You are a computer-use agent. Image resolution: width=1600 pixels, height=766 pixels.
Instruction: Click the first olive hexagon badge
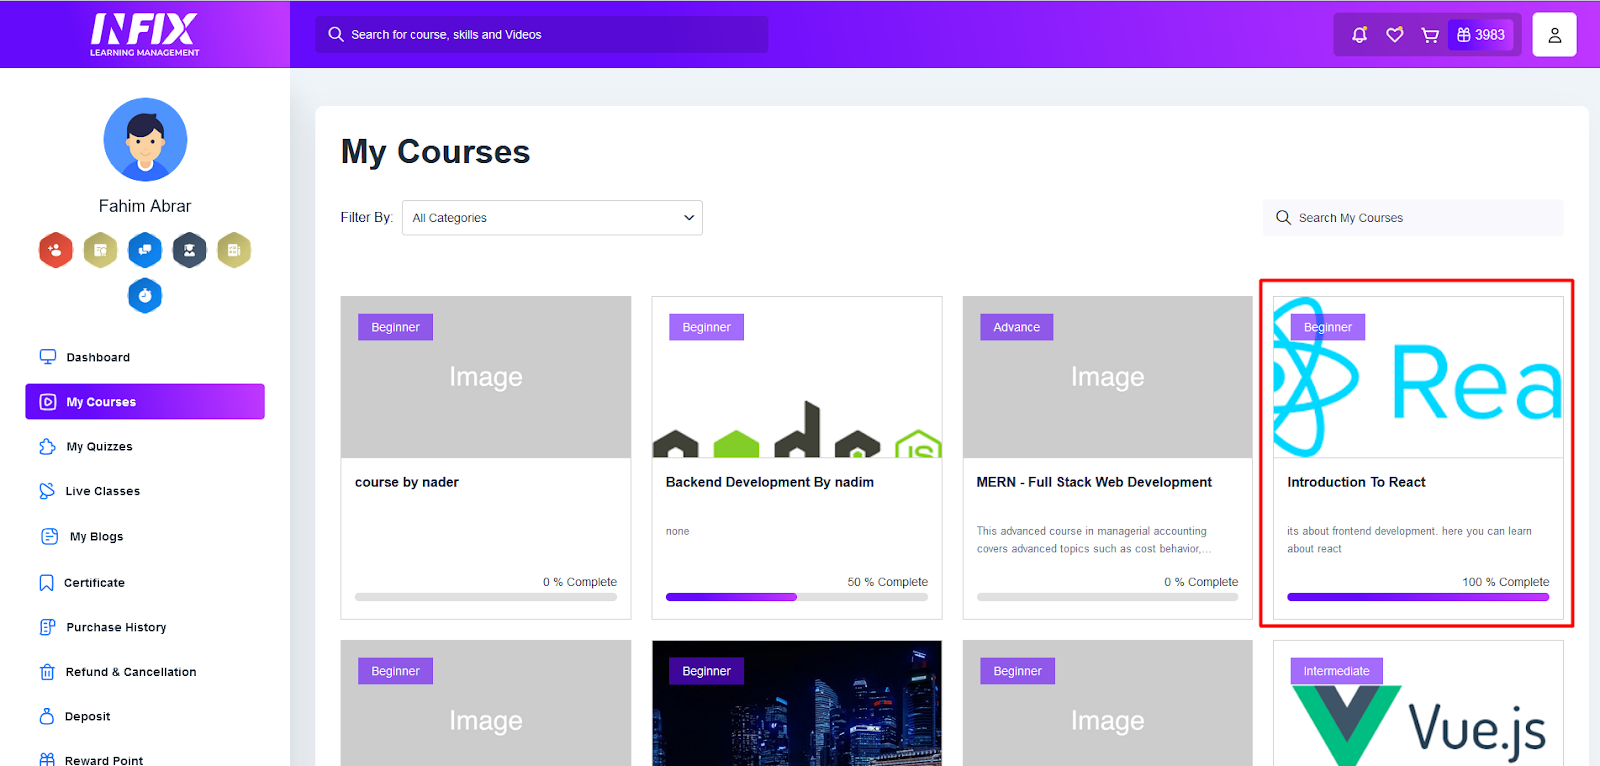point(100,250)
